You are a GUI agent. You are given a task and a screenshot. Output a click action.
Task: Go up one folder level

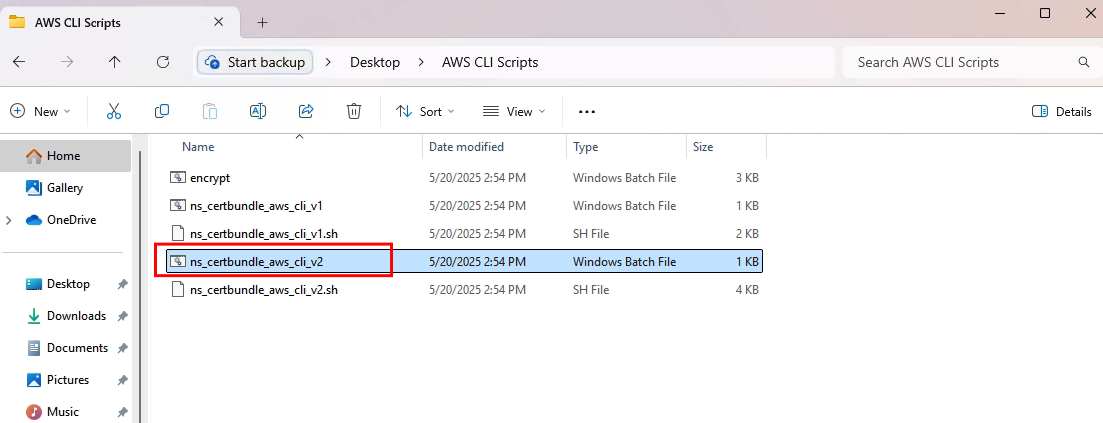tap(115, 62)
